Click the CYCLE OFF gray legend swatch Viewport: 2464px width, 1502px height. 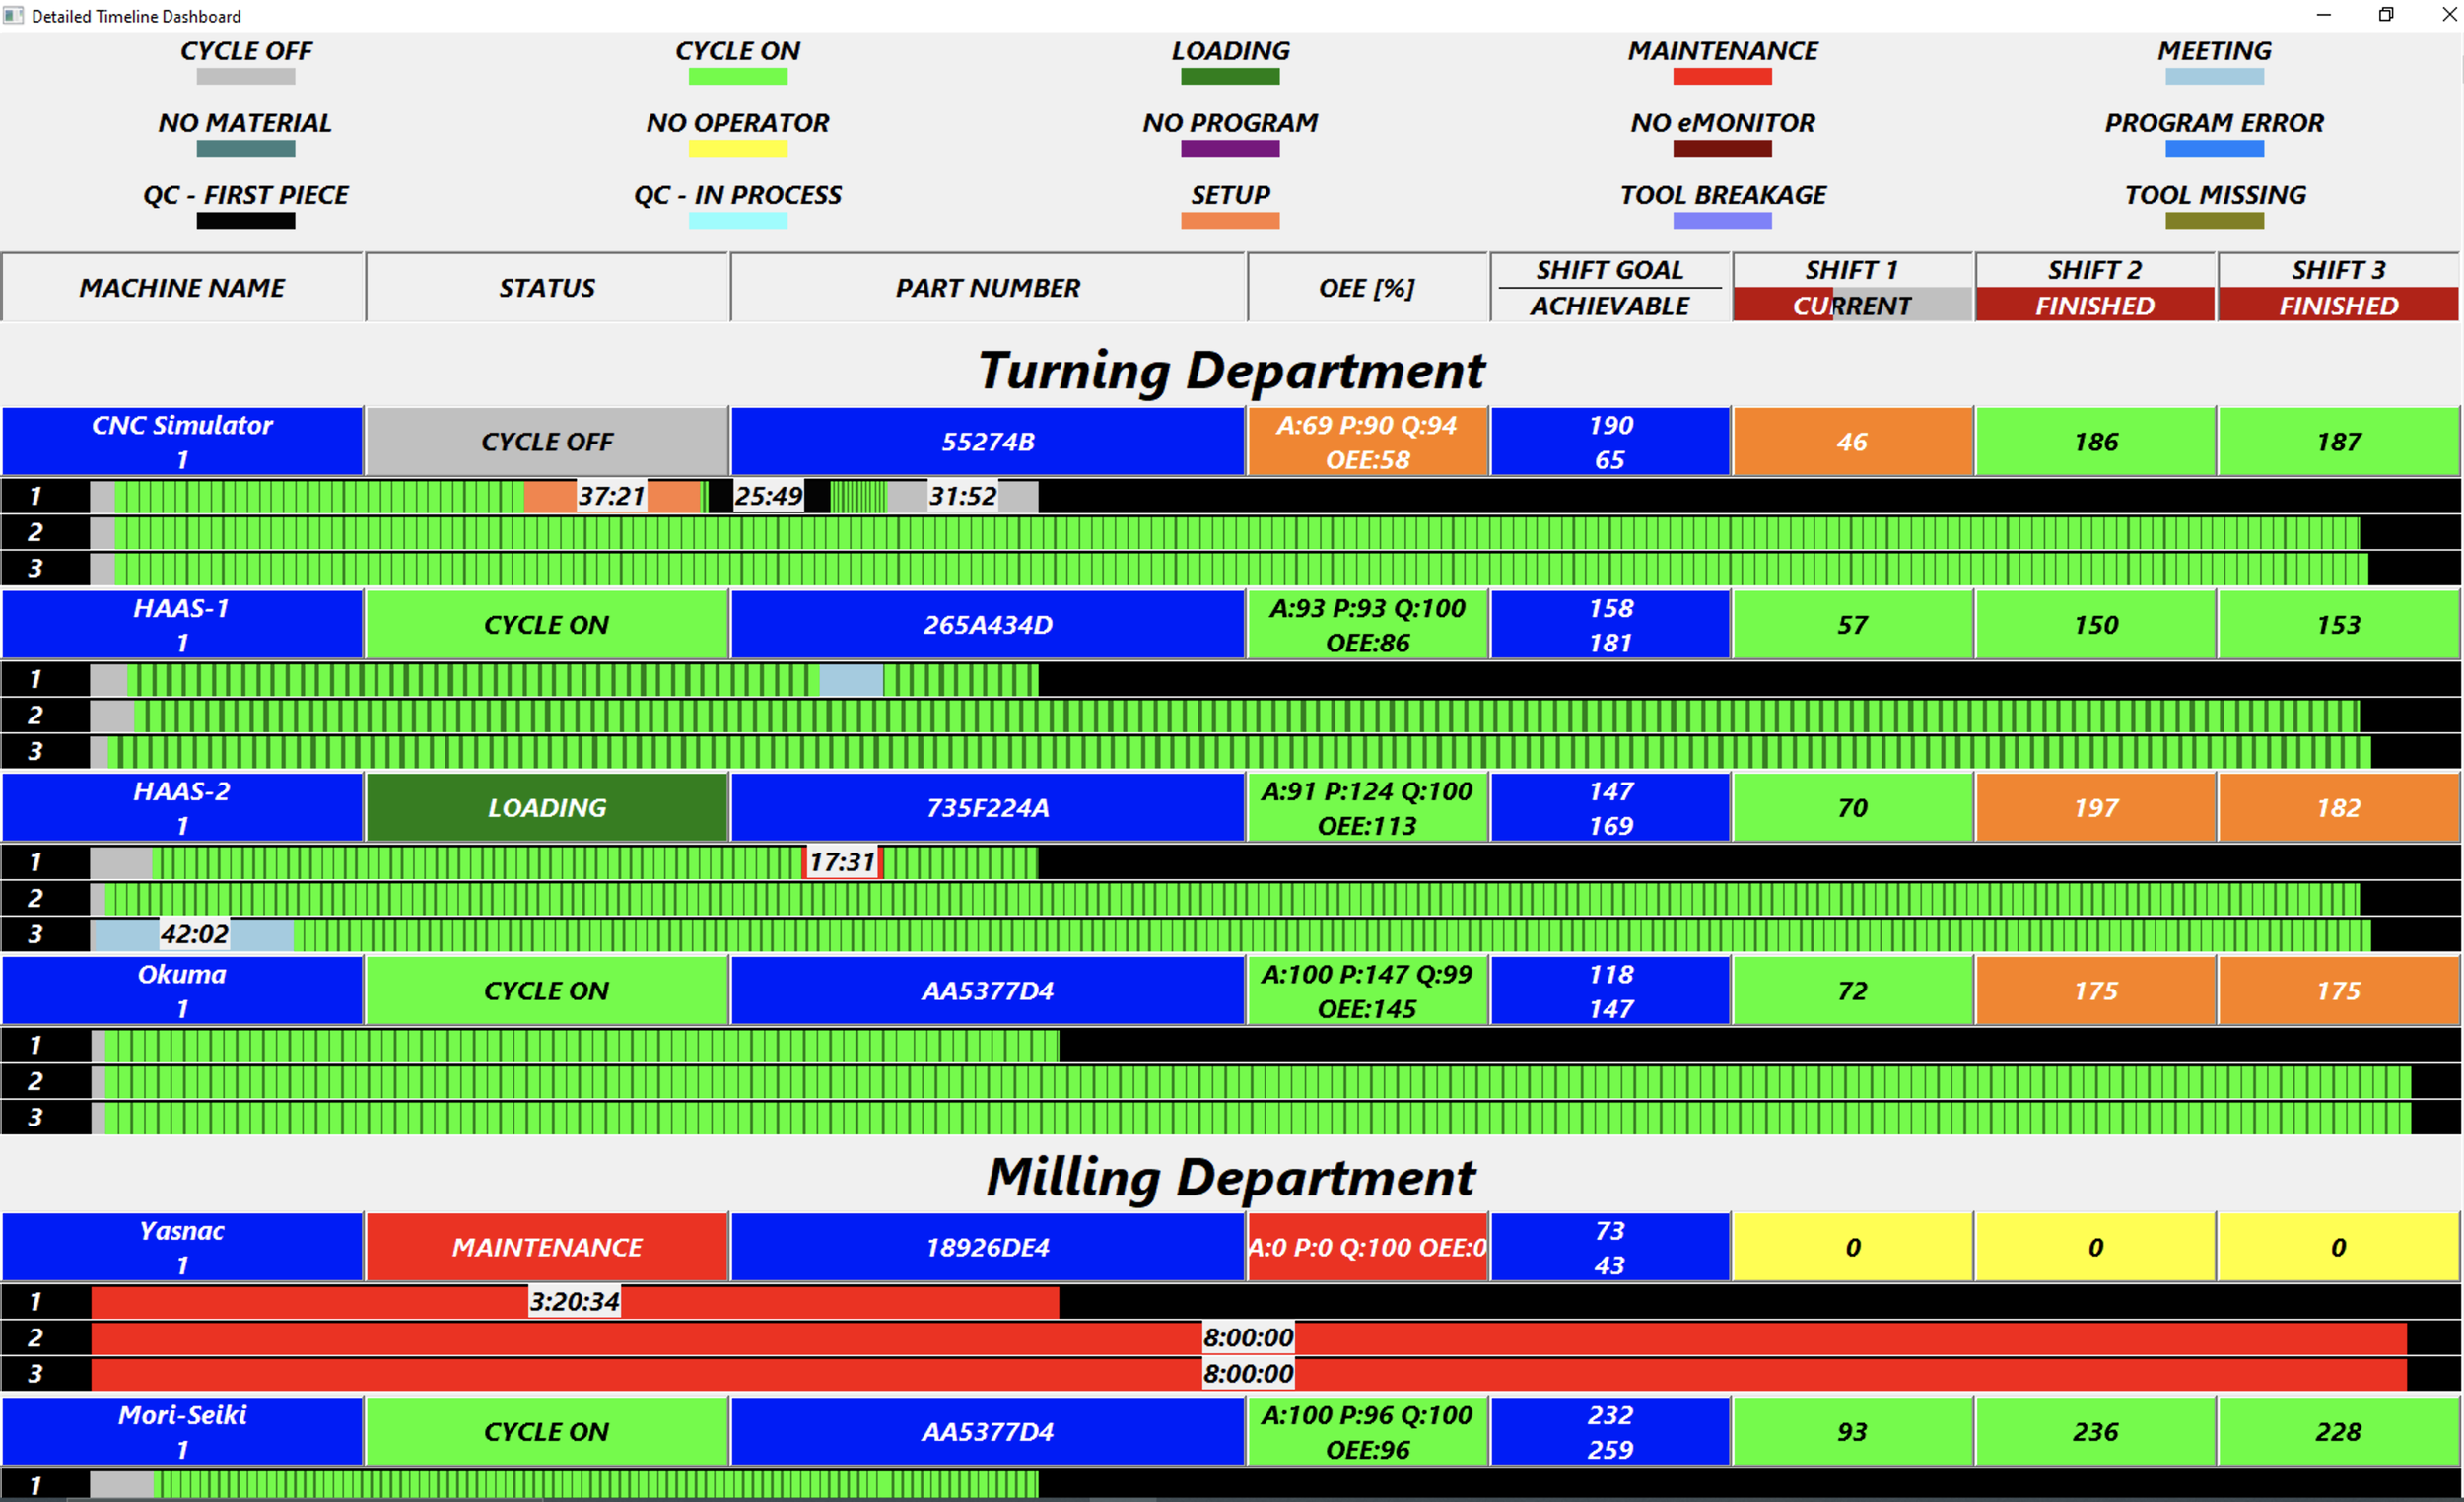[x=245, y=76]
